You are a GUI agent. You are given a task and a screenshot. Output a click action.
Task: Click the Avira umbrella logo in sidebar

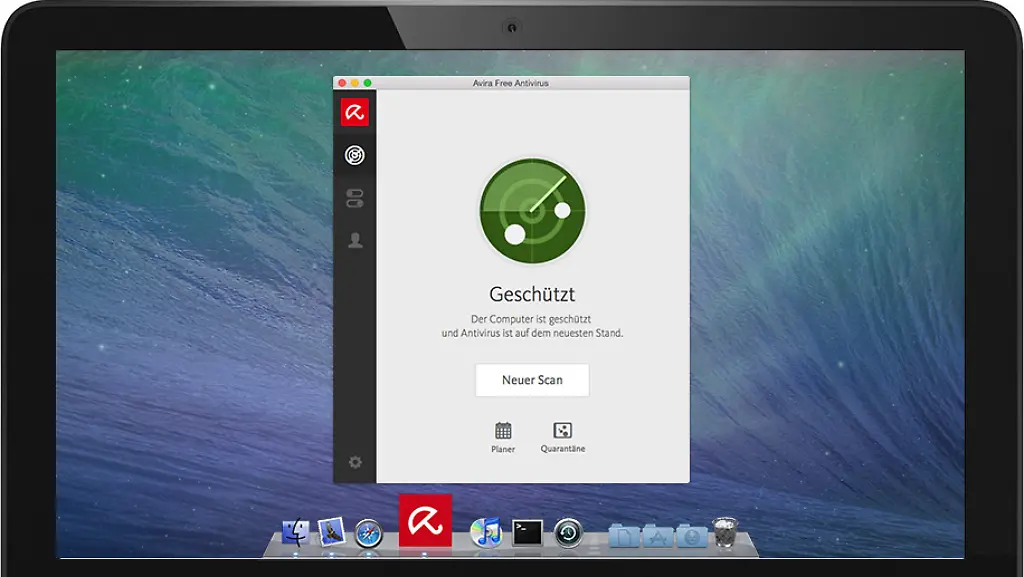click(354, 112)
